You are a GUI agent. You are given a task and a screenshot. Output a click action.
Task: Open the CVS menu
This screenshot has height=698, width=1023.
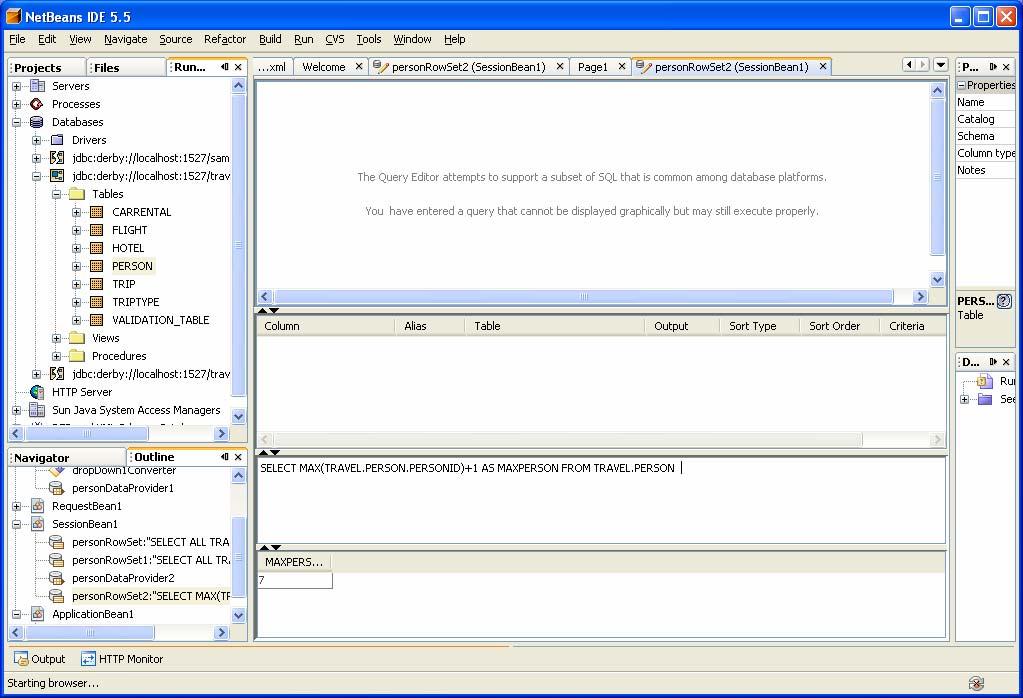tap(335, 39)
